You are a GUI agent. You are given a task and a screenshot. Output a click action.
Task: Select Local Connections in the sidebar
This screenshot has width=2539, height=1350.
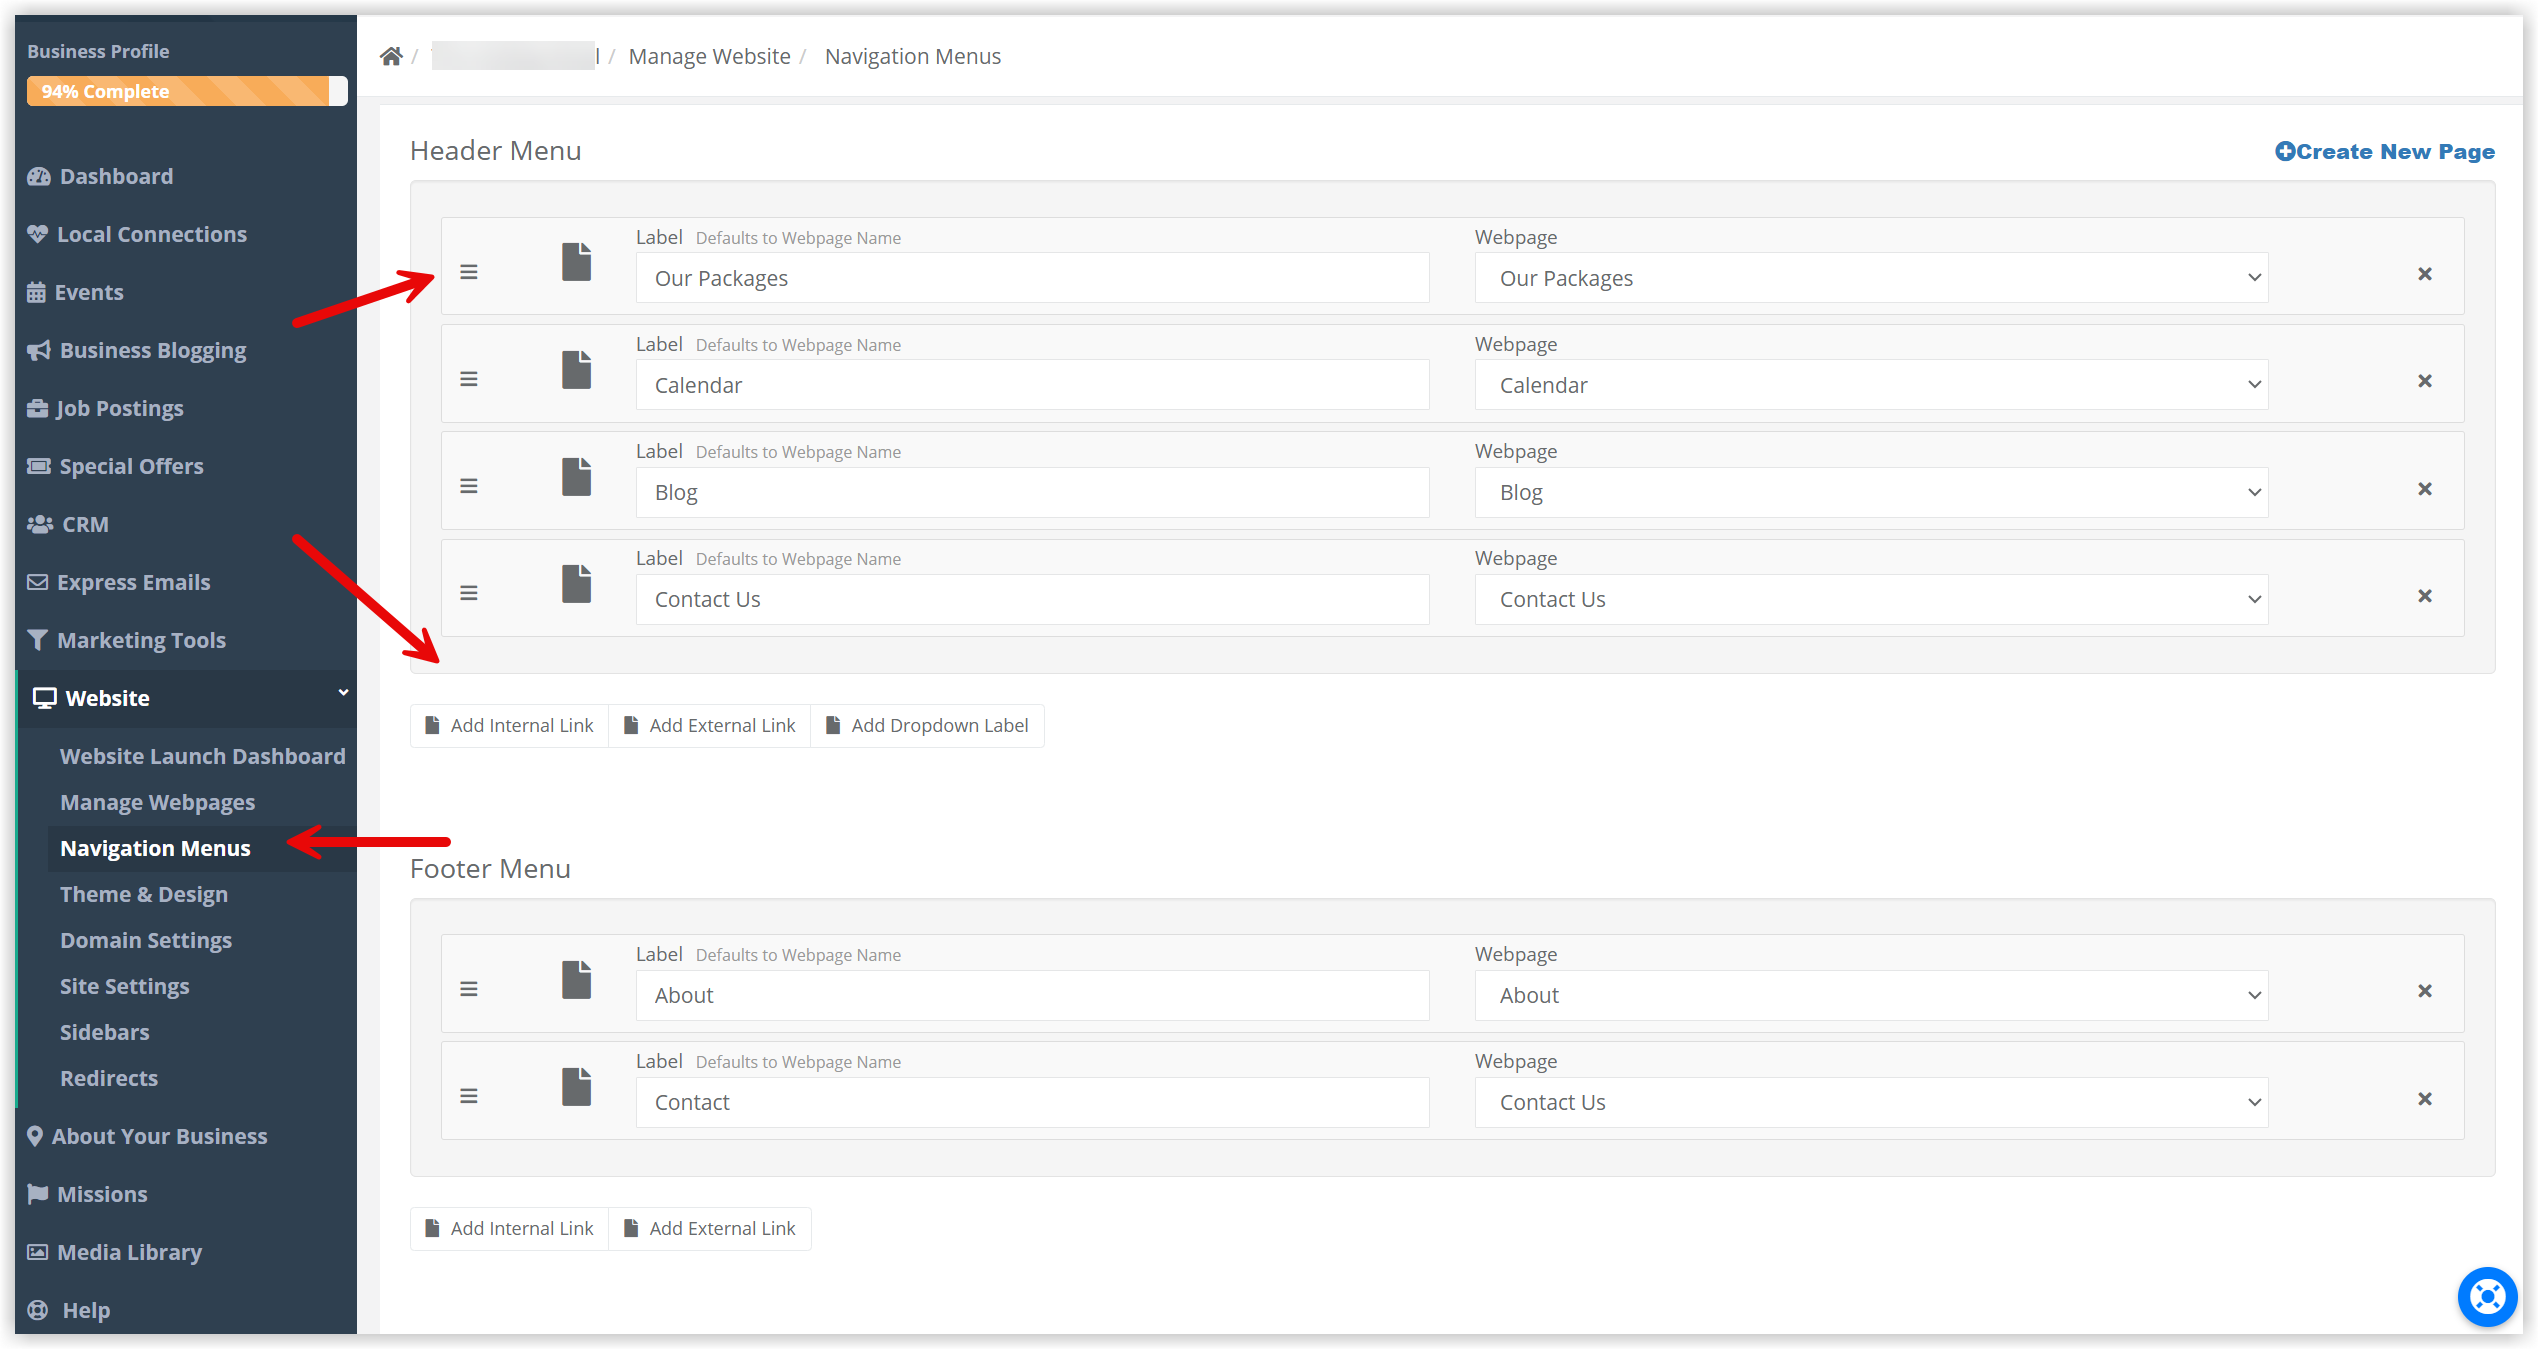[151, 234]
